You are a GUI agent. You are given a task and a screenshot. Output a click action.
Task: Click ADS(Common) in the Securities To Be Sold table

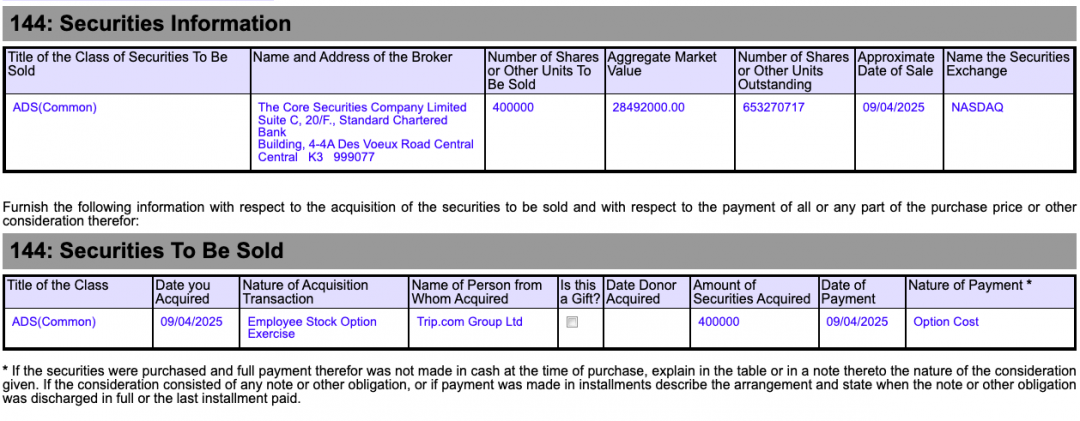54,322
